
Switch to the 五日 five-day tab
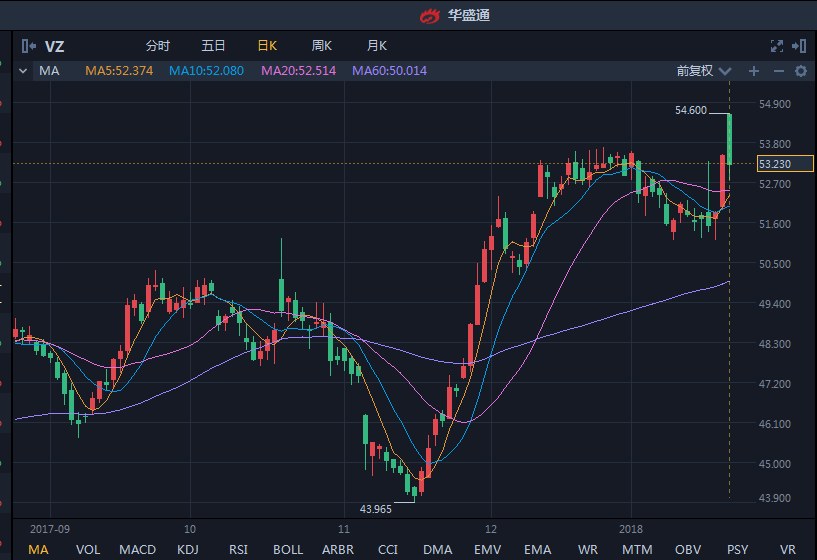(213, 46)
